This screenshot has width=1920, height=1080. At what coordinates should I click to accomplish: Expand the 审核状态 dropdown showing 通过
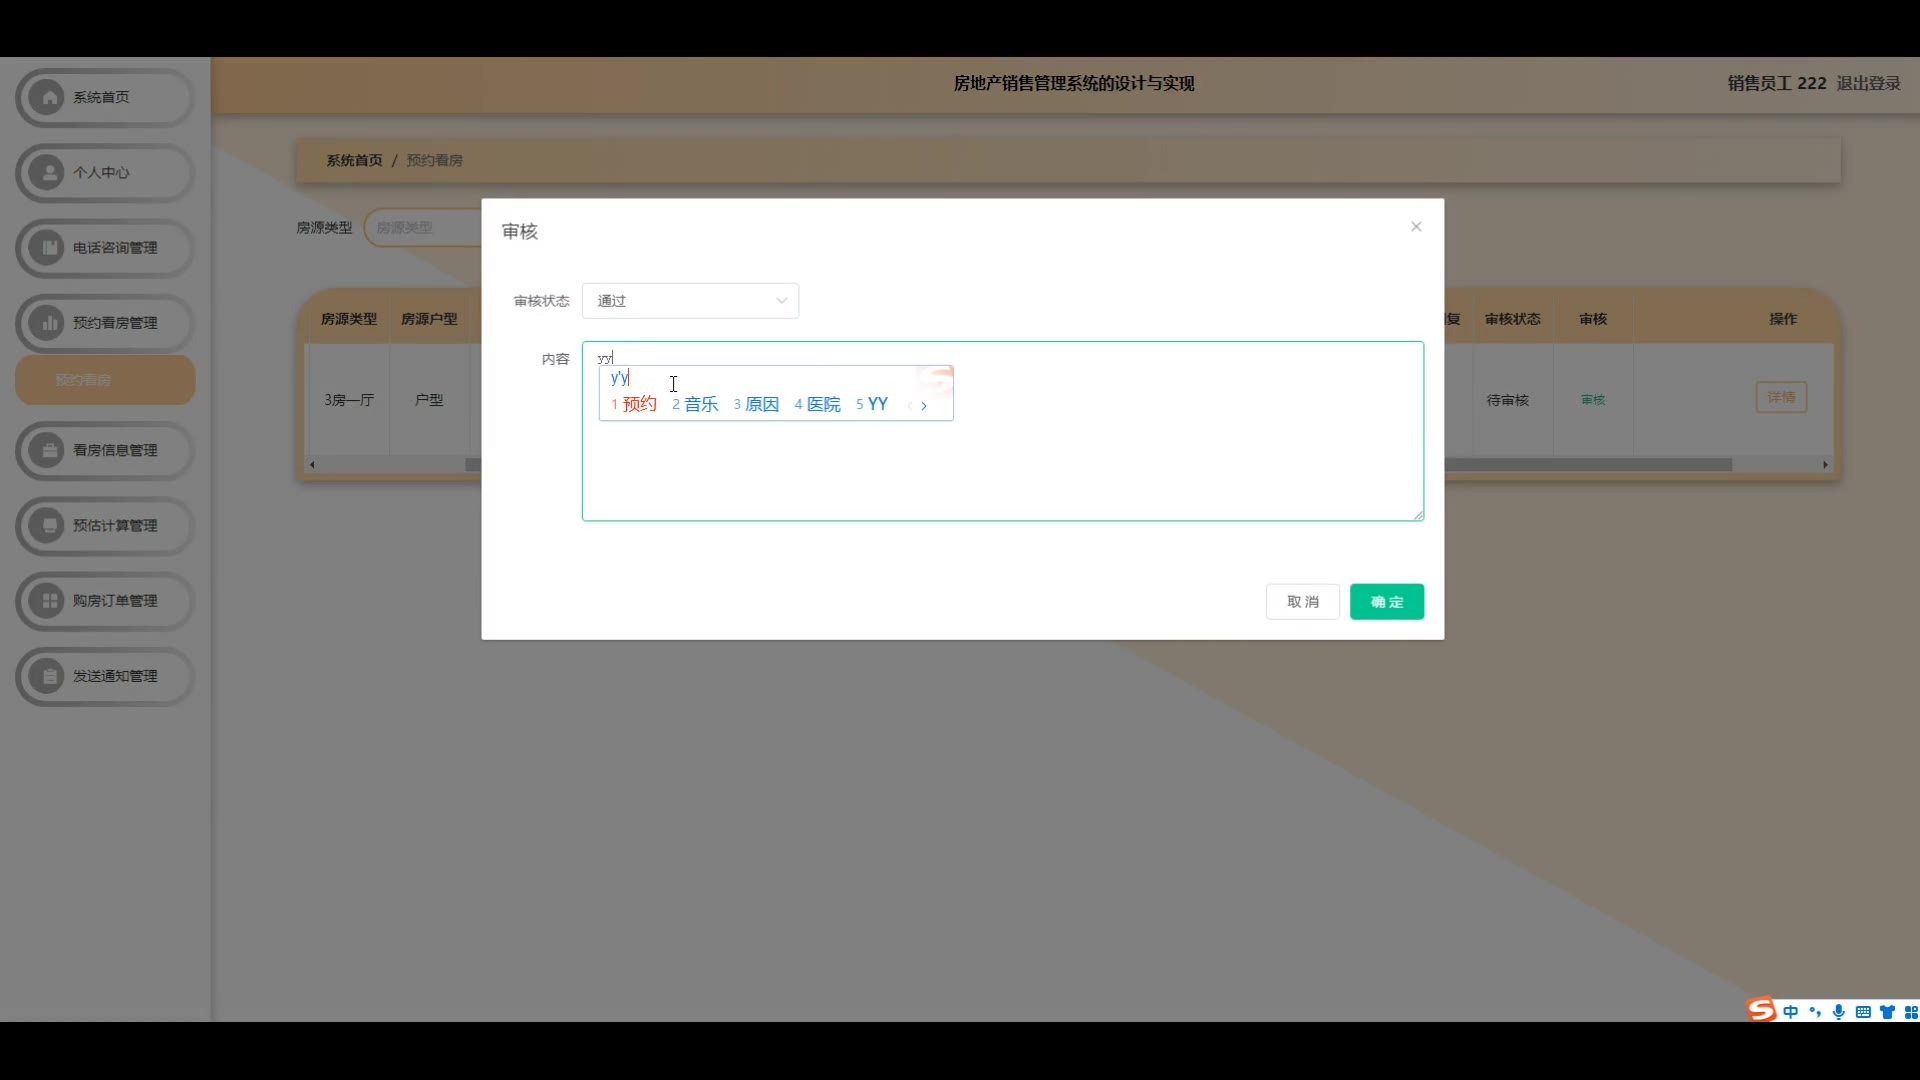pos(690,301)
